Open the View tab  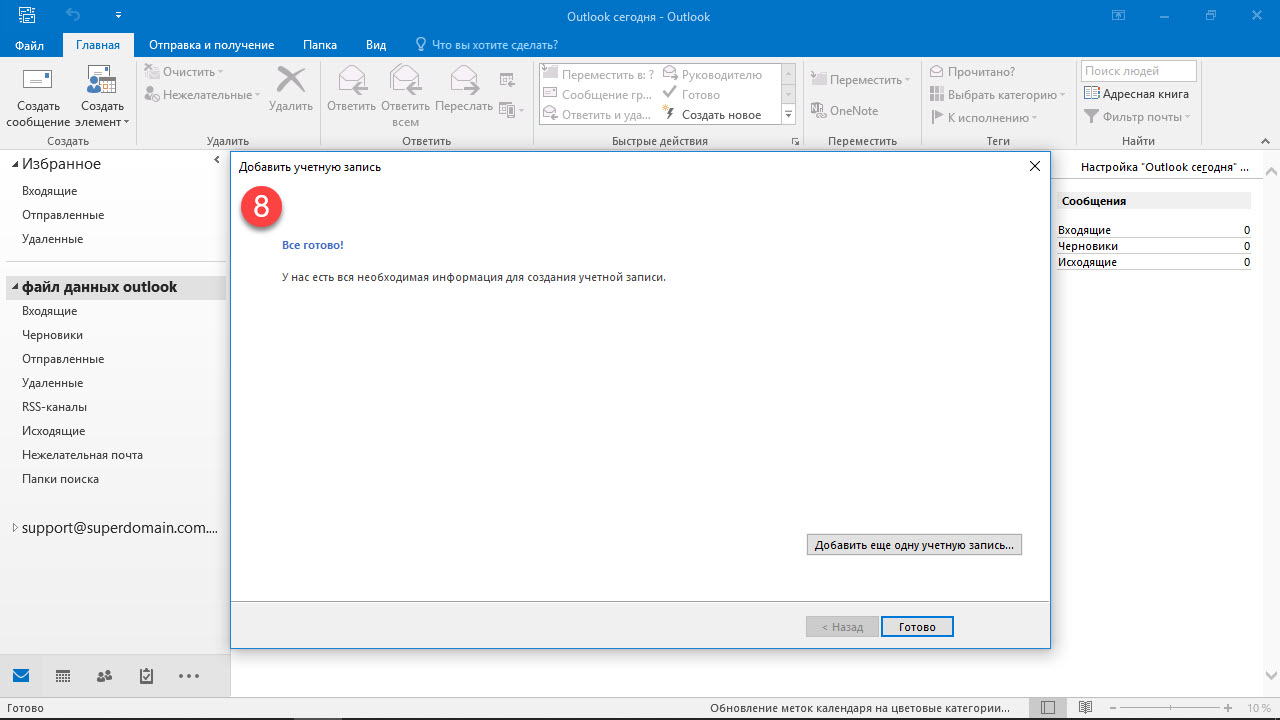click(x=376, y=45)
